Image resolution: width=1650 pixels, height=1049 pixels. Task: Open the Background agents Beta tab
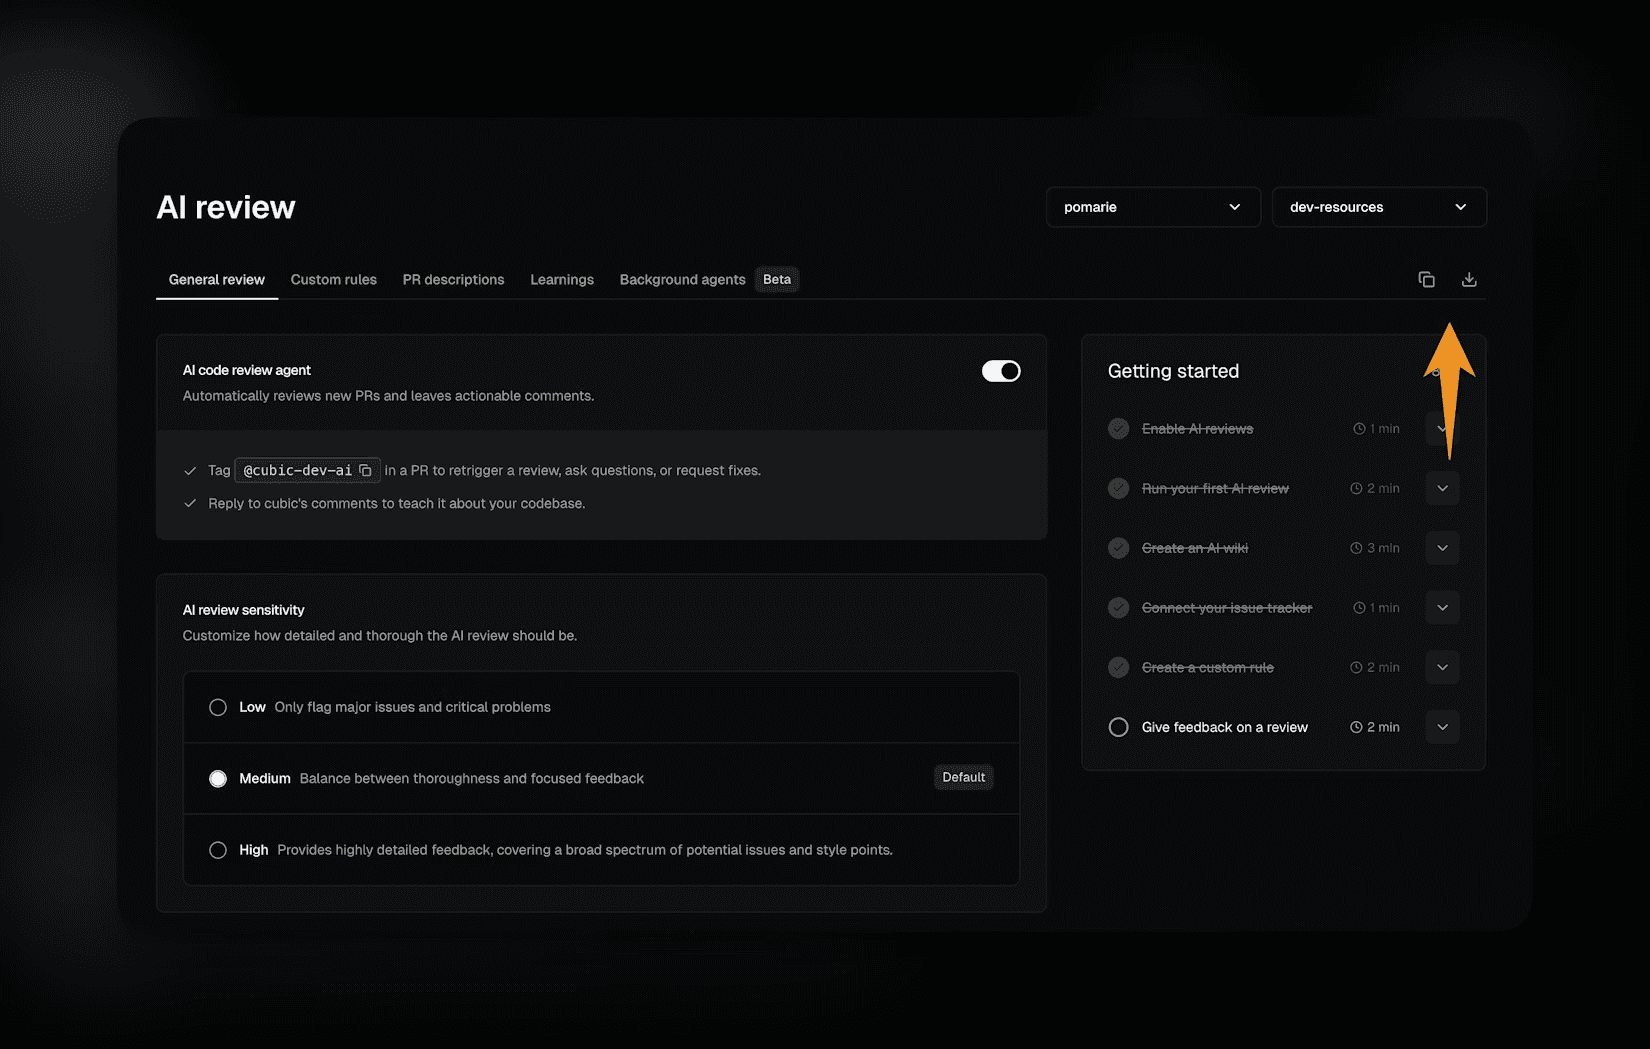(682, 280)
